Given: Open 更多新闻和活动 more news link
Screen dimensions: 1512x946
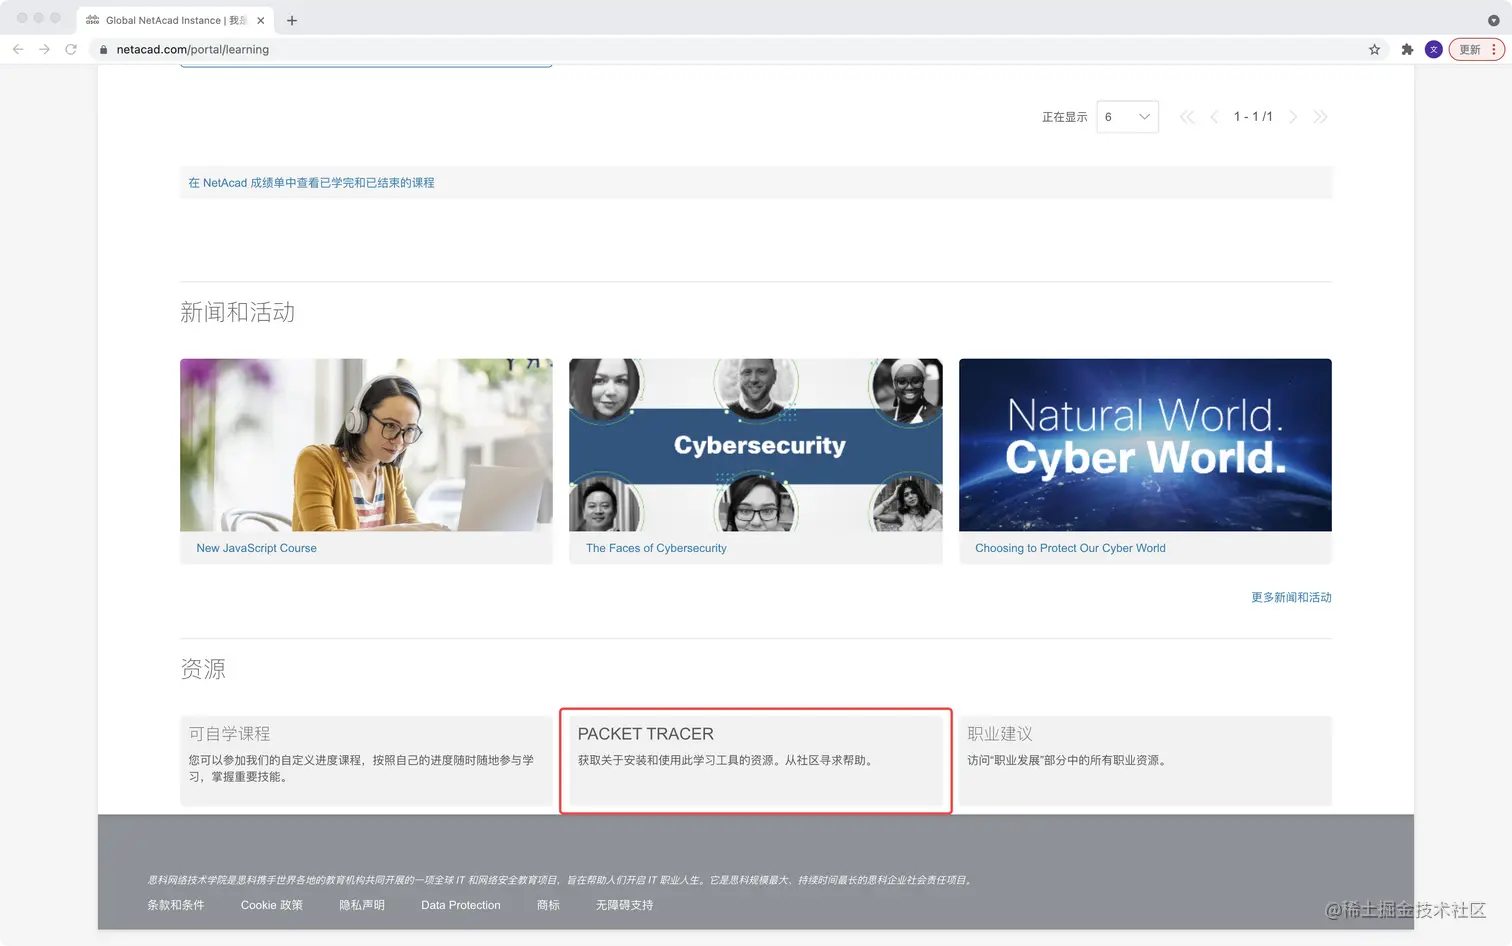Looking at the screenshot, I should 1291,597.
